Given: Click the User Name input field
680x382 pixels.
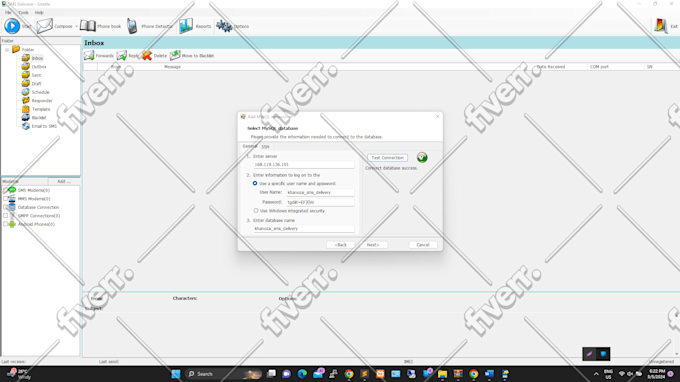Looking at the screenshot, I should [320, 193].
